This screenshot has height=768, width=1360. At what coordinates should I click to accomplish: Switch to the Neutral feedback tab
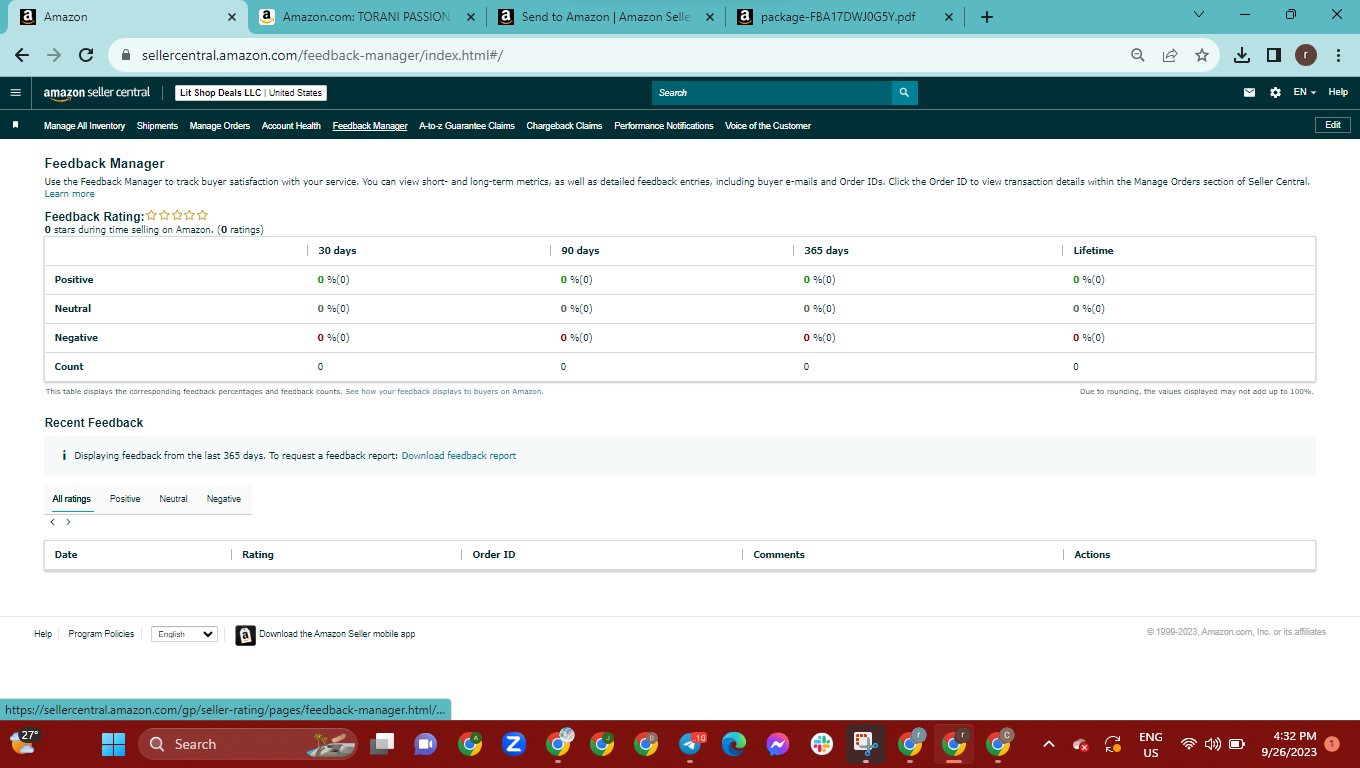pos(173,499)
